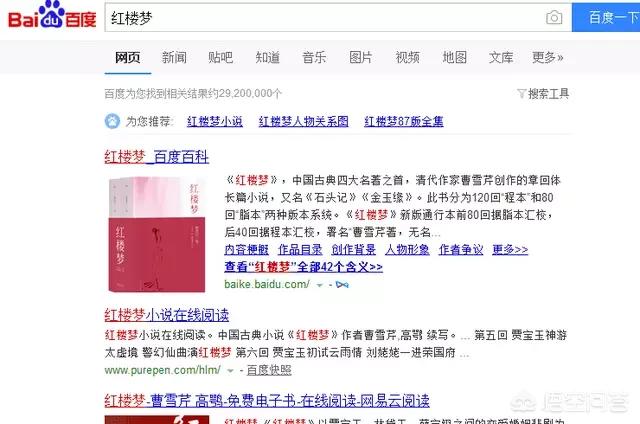
Task: Expand dropdown arrow next to baike.baidu.com
Action: click(320, 285)
